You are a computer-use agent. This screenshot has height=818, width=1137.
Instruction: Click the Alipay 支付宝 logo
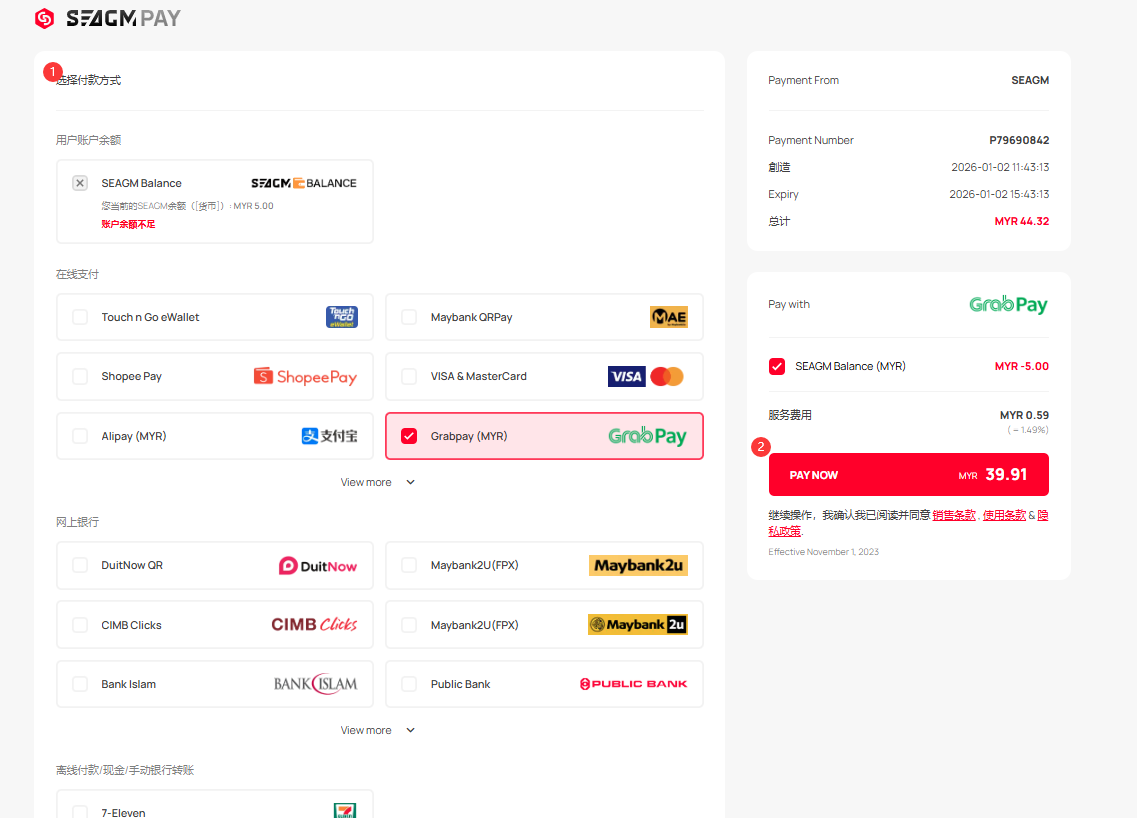click(329, 436)
